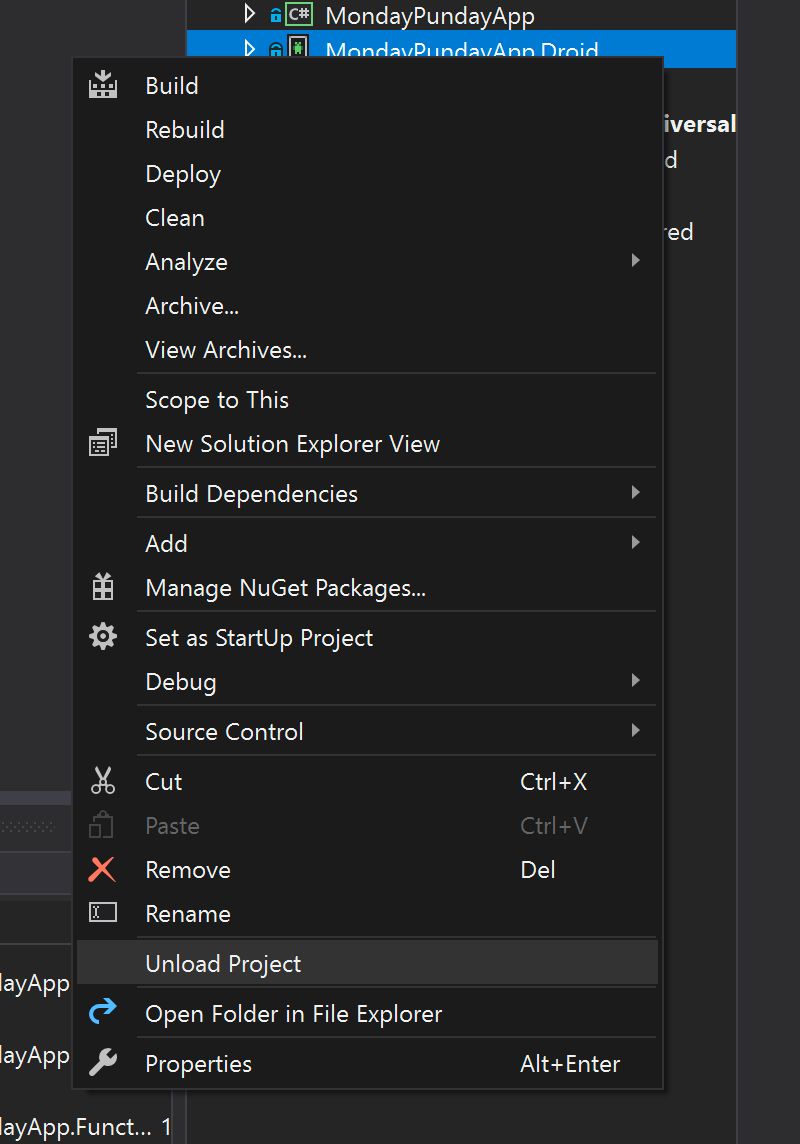This screenshot has height=1144, width=800.
Task: Click the Rename icon
Action: pos(103,913)
